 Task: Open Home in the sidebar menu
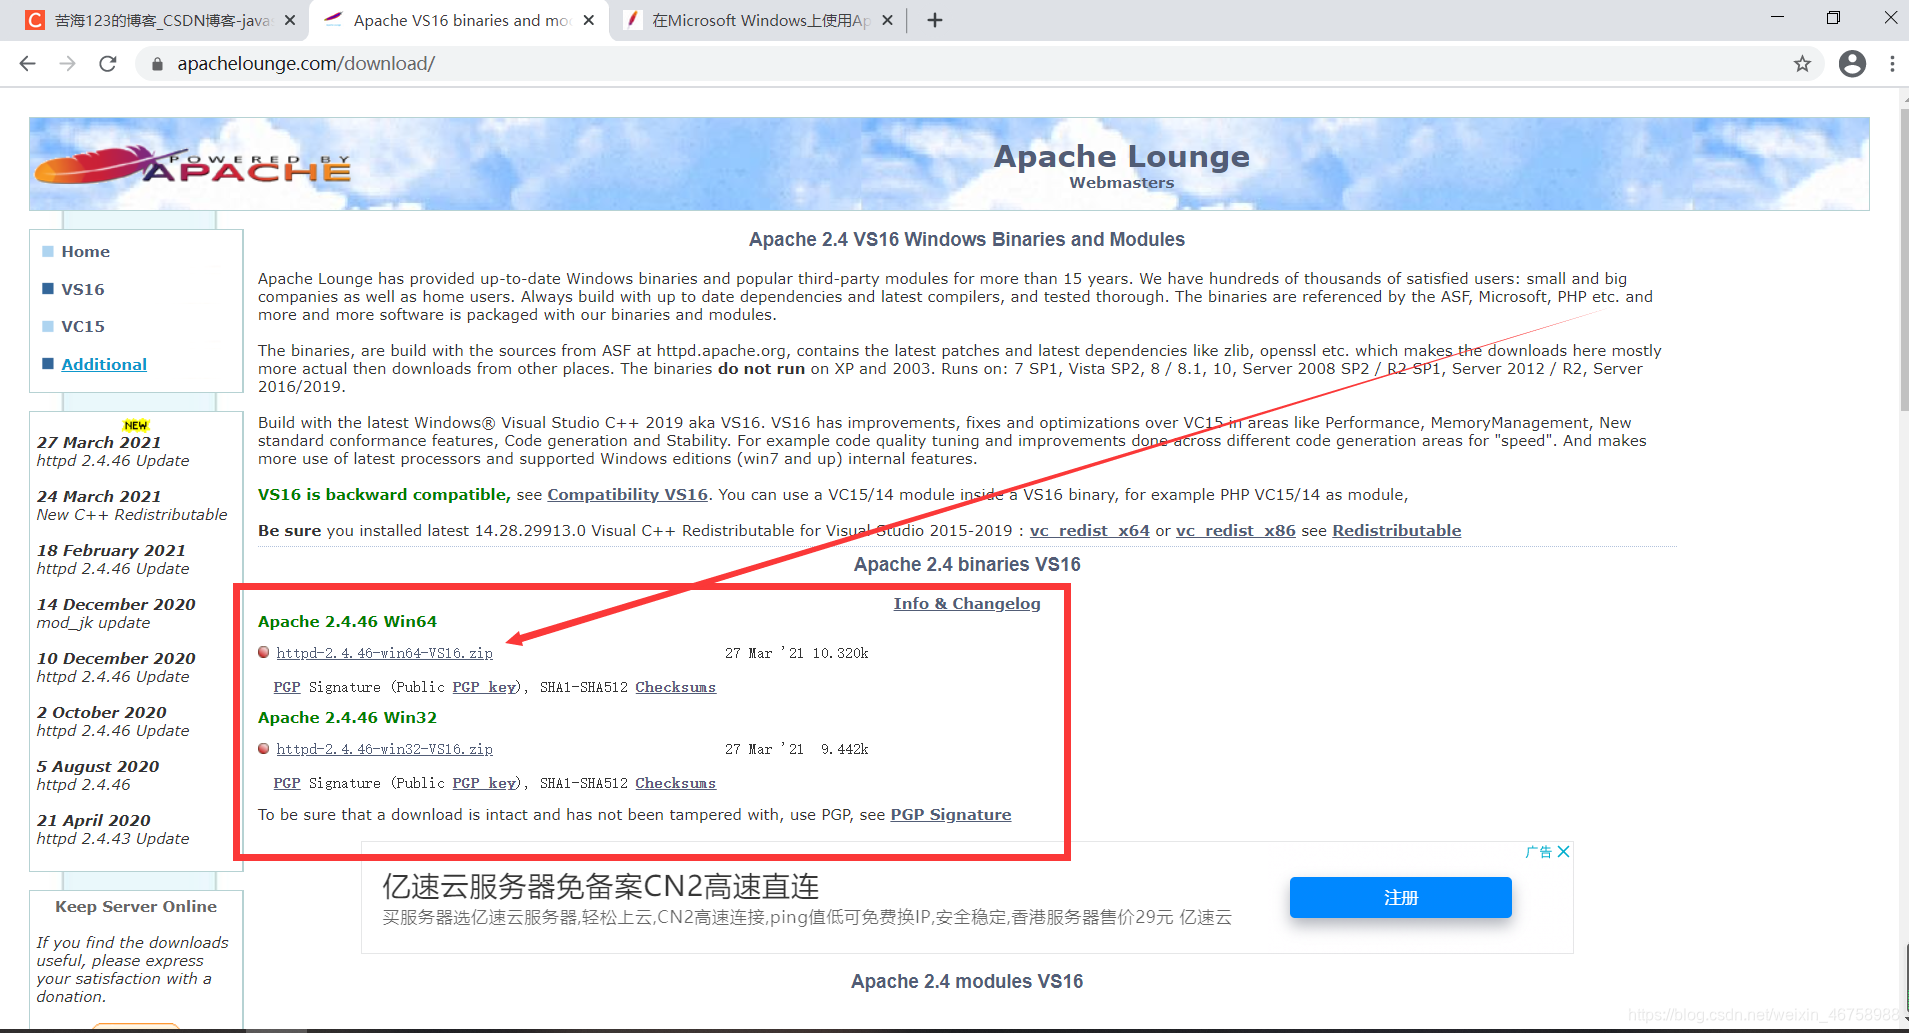pos(85,252)
